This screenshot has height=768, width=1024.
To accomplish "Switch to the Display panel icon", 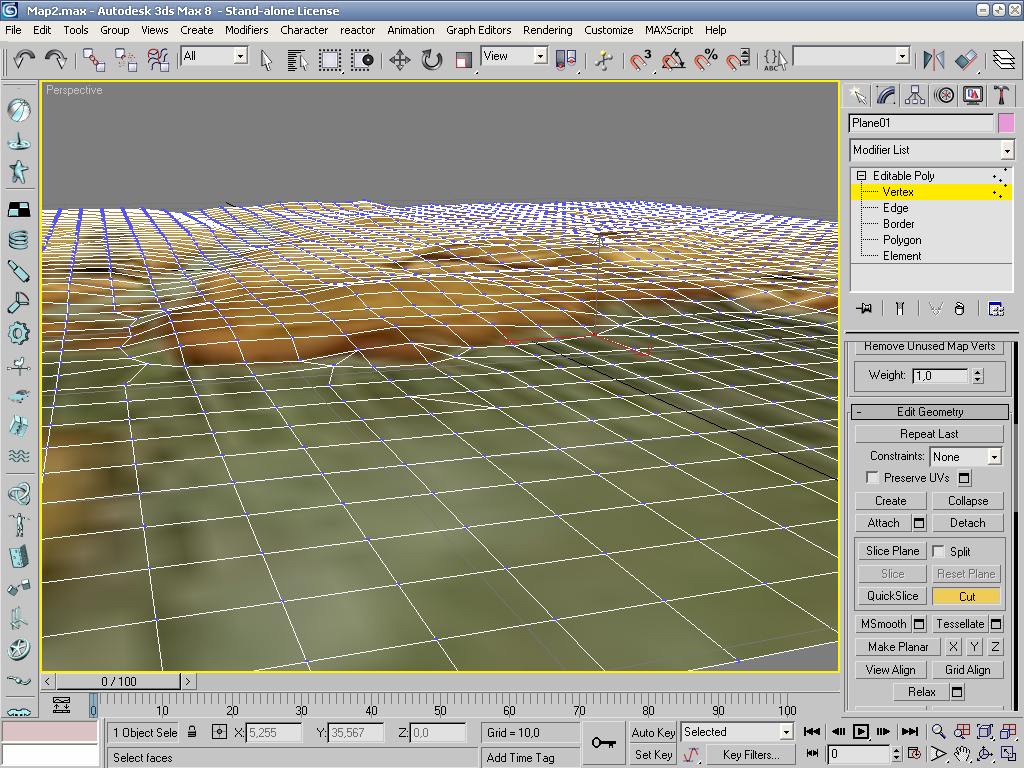I will [x=972, y=95].
